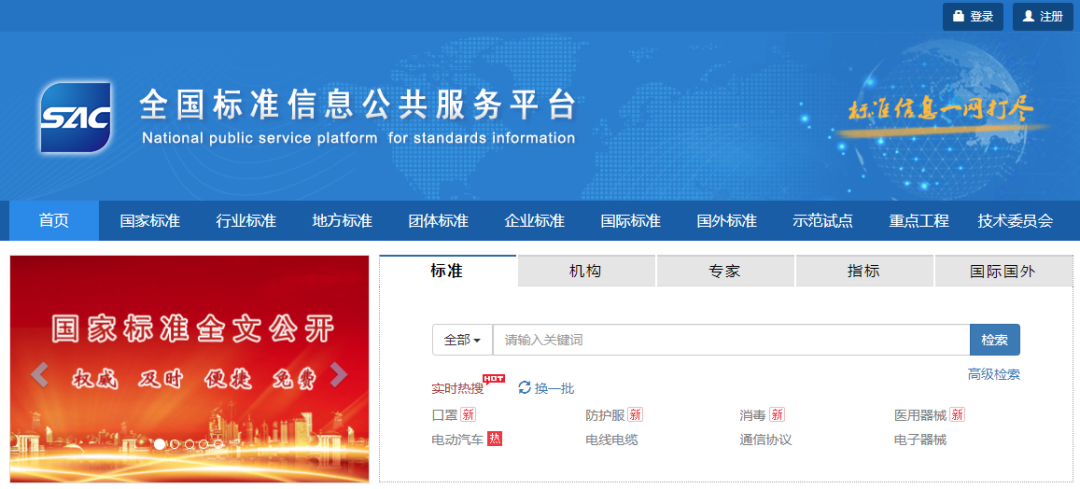The height and width of the screenshot is (489, 1080).
Task: Click the 实时热搜 label
Action: 457,388
